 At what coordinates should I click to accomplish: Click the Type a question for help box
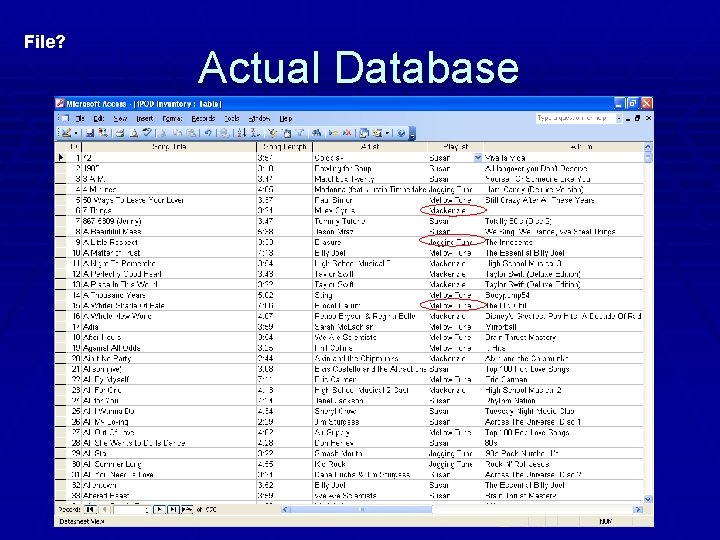(575, 118)
